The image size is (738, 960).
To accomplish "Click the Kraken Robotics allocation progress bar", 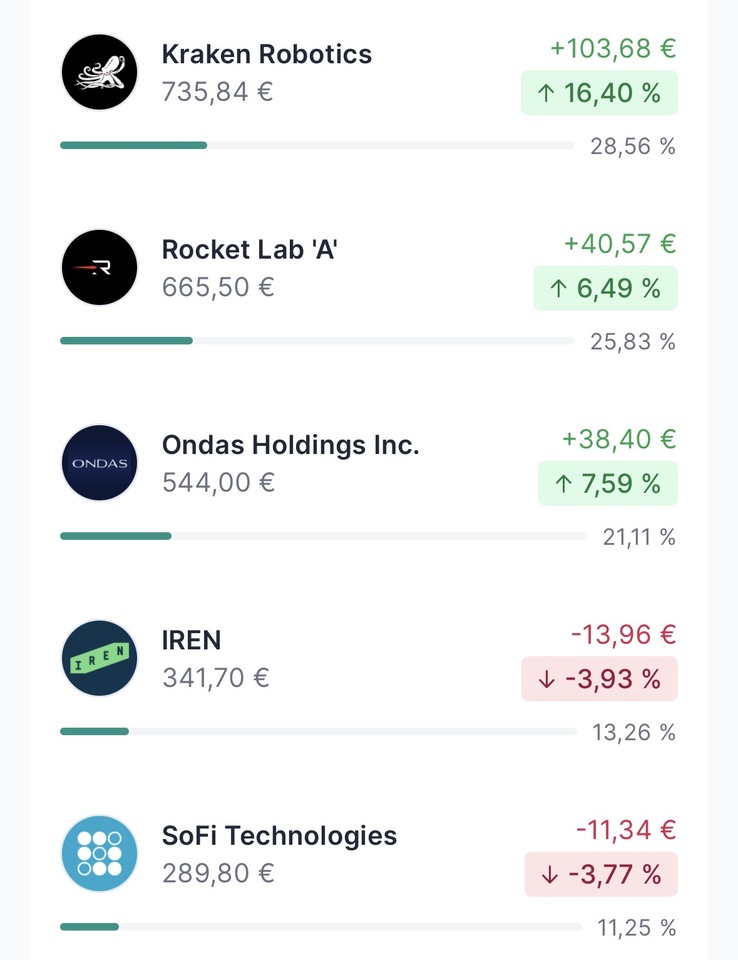I will pyautogui.click(x=317, y=145).
